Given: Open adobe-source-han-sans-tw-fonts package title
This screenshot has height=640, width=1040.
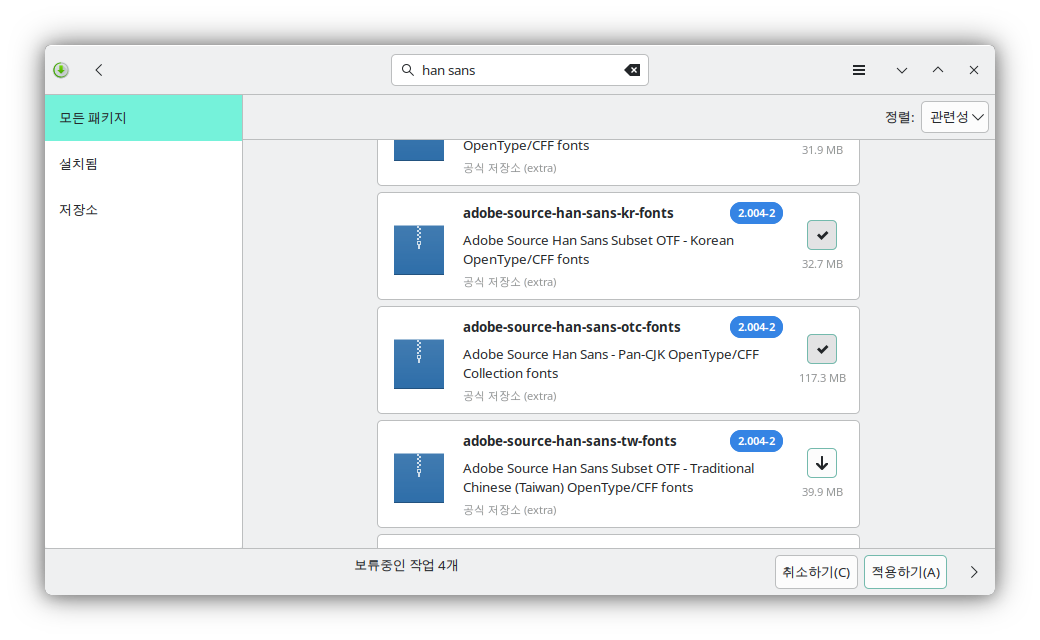Looking at the screenshot, I should click(x=570, y=441).
